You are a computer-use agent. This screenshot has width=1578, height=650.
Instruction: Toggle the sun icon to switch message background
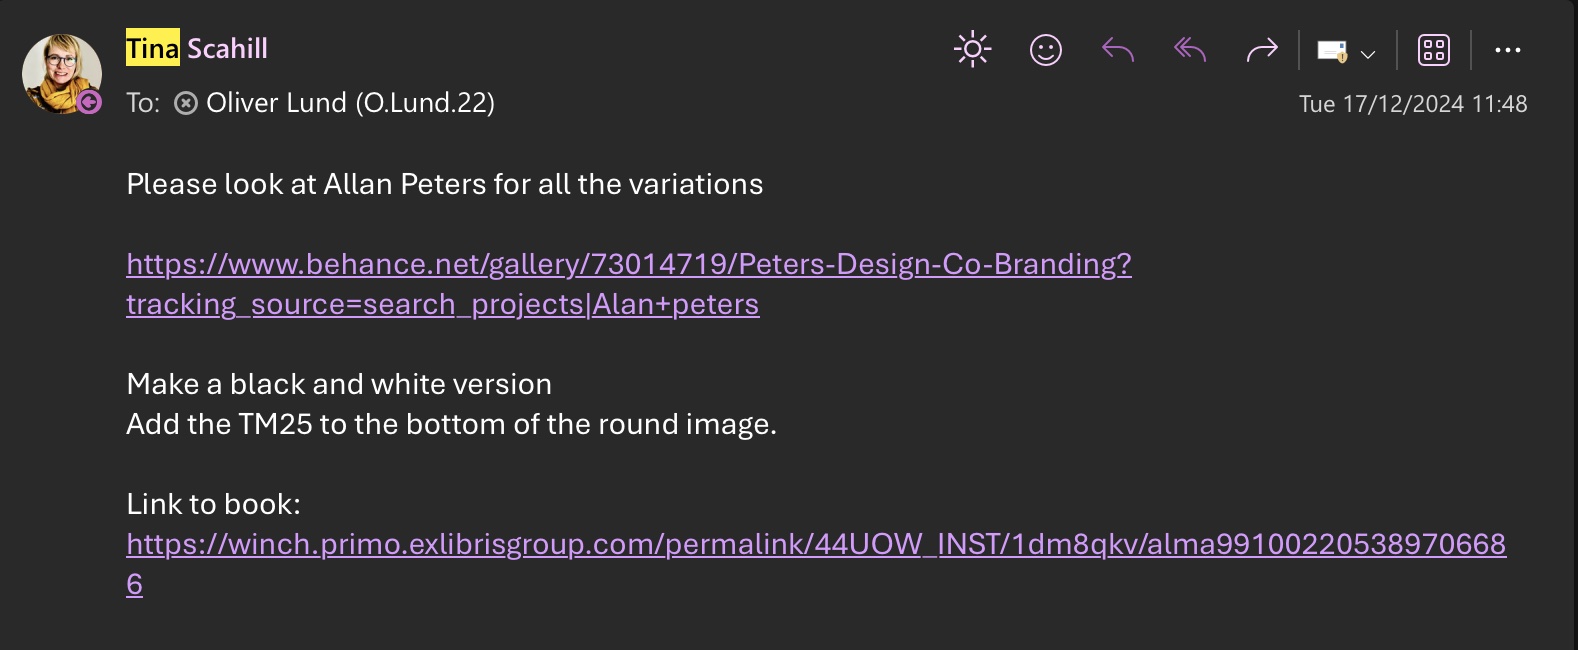tap(972, 49)
